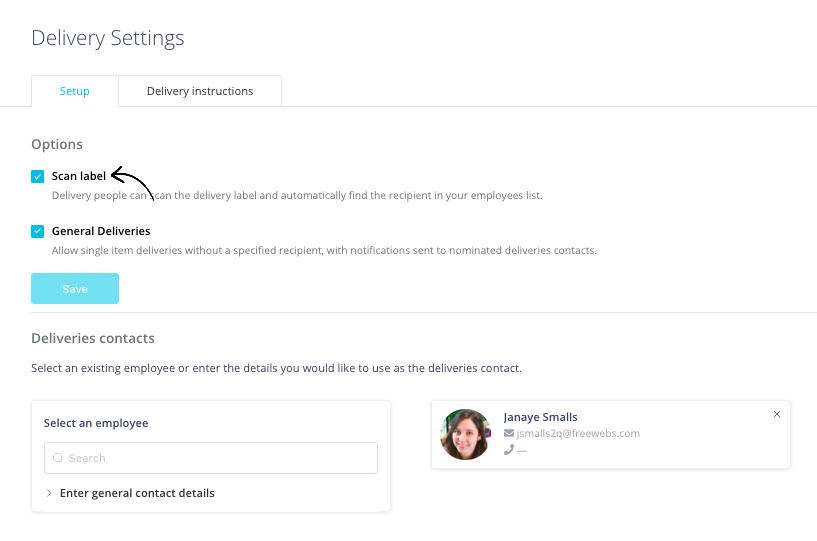Viewport: 817px width, 541px height.
Task: Click Janaye Smalls' profile photo
Action: pyautogui.click(x=465, y=434)
